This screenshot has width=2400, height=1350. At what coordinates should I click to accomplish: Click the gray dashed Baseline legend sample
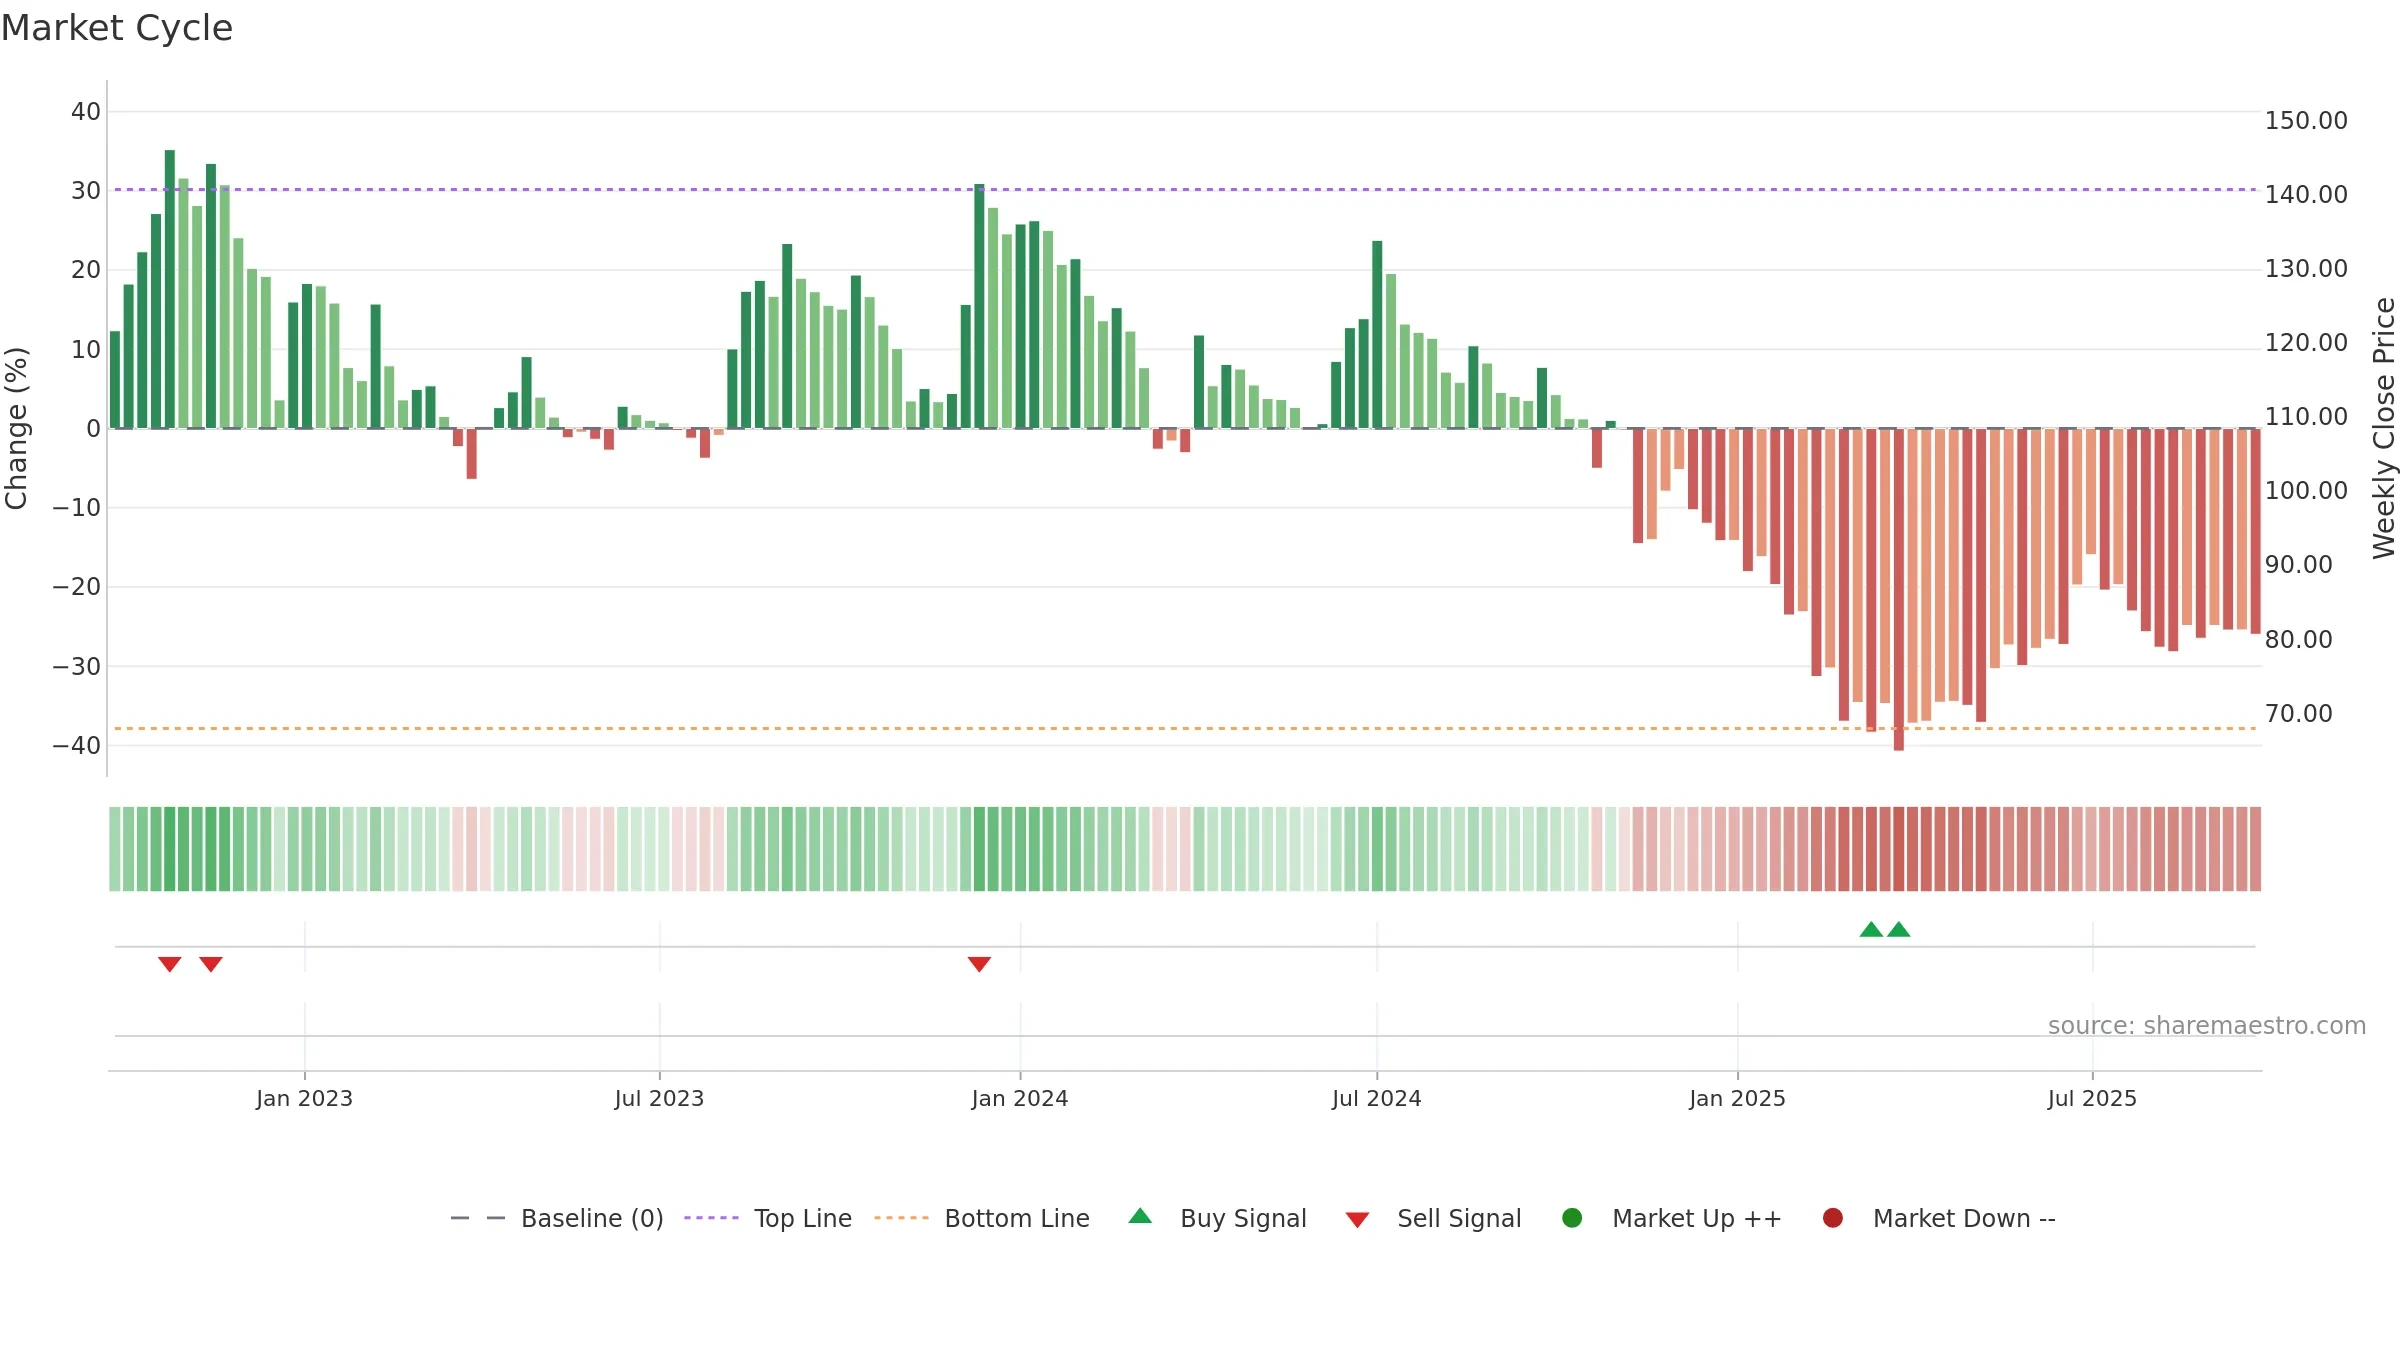click(477, 1218)
